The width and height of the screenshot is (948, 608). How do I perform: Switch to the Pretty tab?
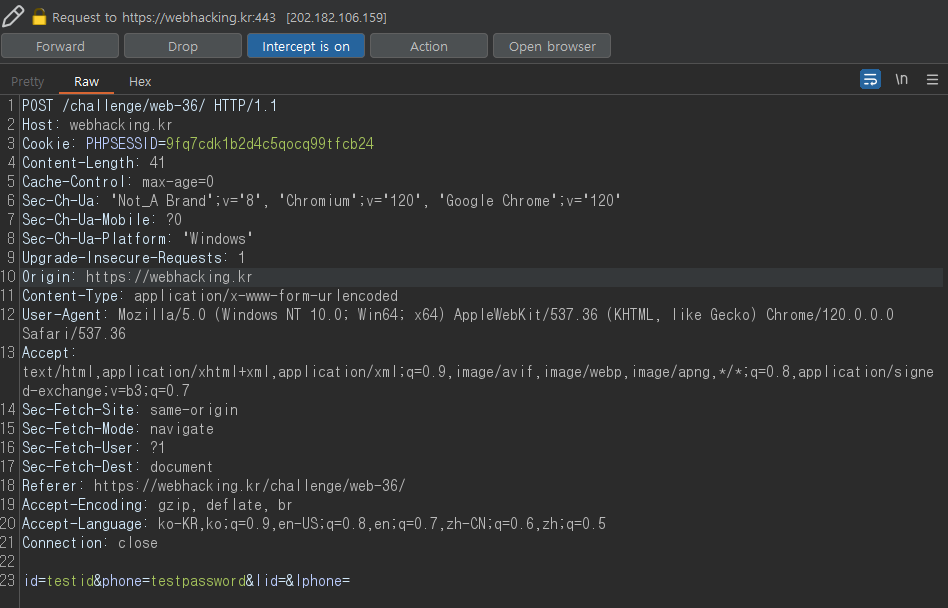(x=28, y=82)
